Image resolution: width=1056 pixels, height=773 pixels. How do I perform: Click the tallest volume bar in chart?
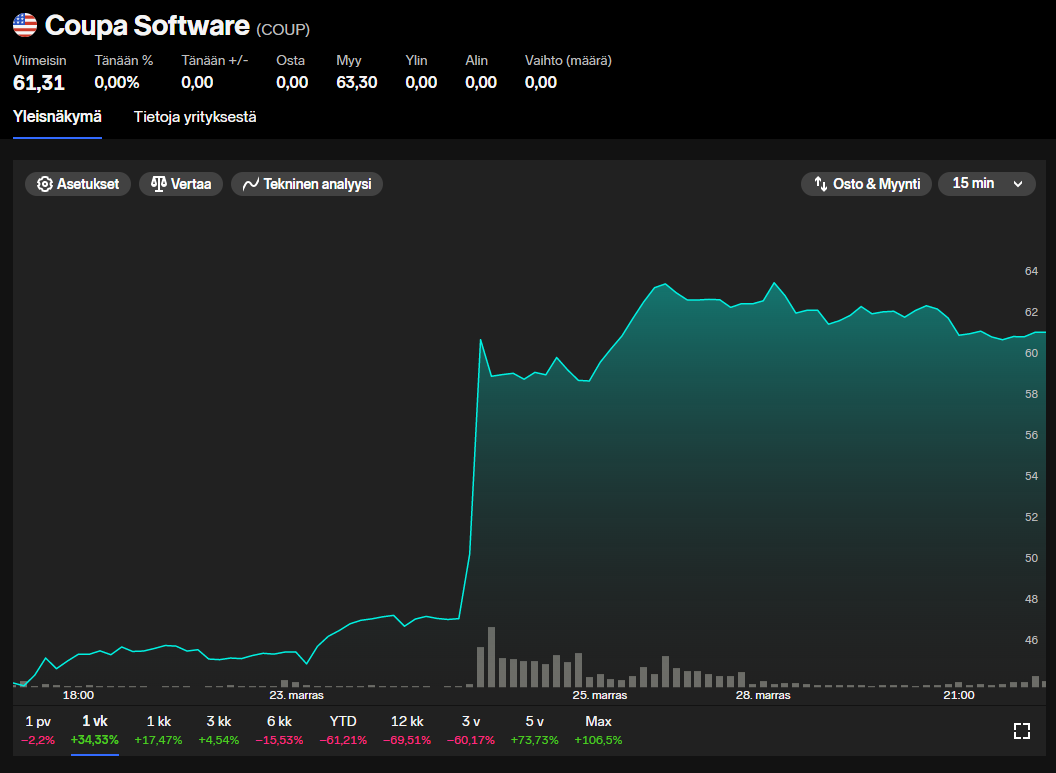[491, 657]
